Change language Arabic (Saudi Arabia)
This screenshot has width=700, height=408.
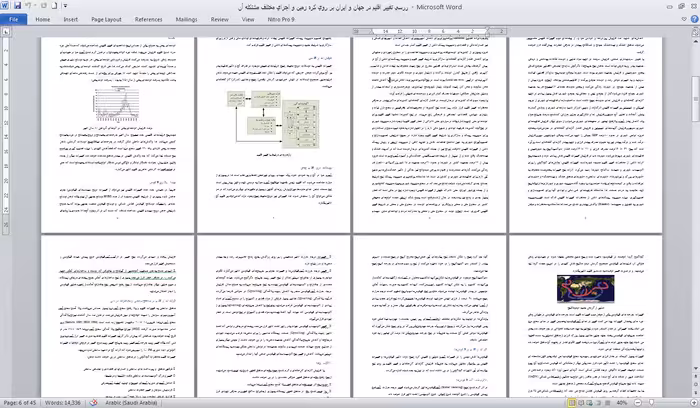click(131, 403)
